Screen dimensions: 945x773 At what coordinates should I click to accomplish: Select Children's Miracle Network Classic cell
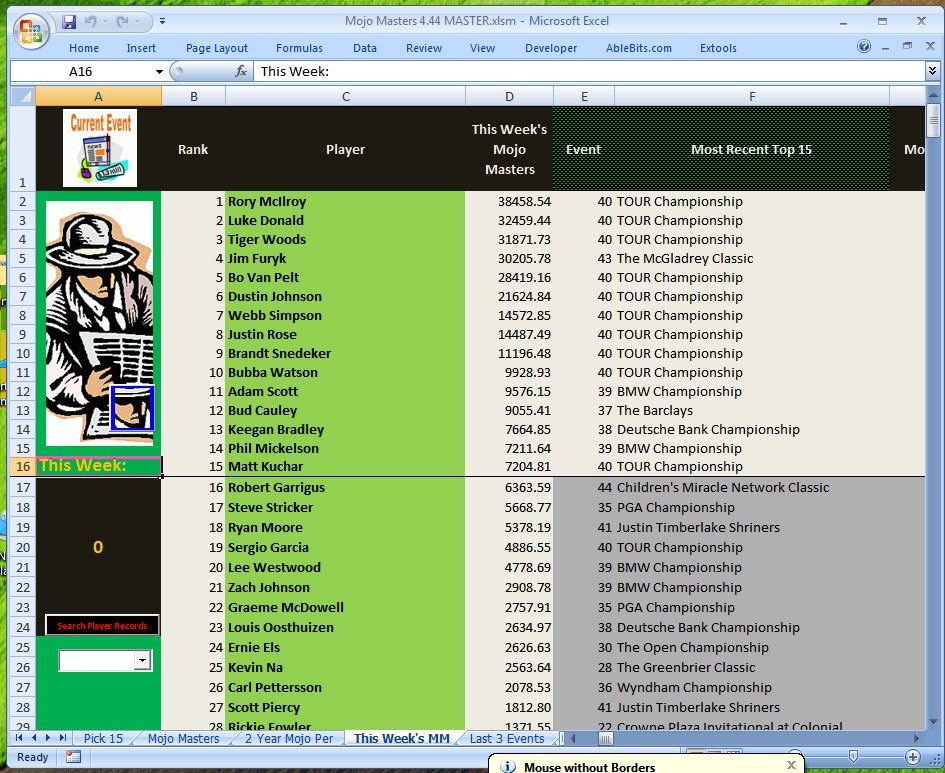click(x=752, y=487)
